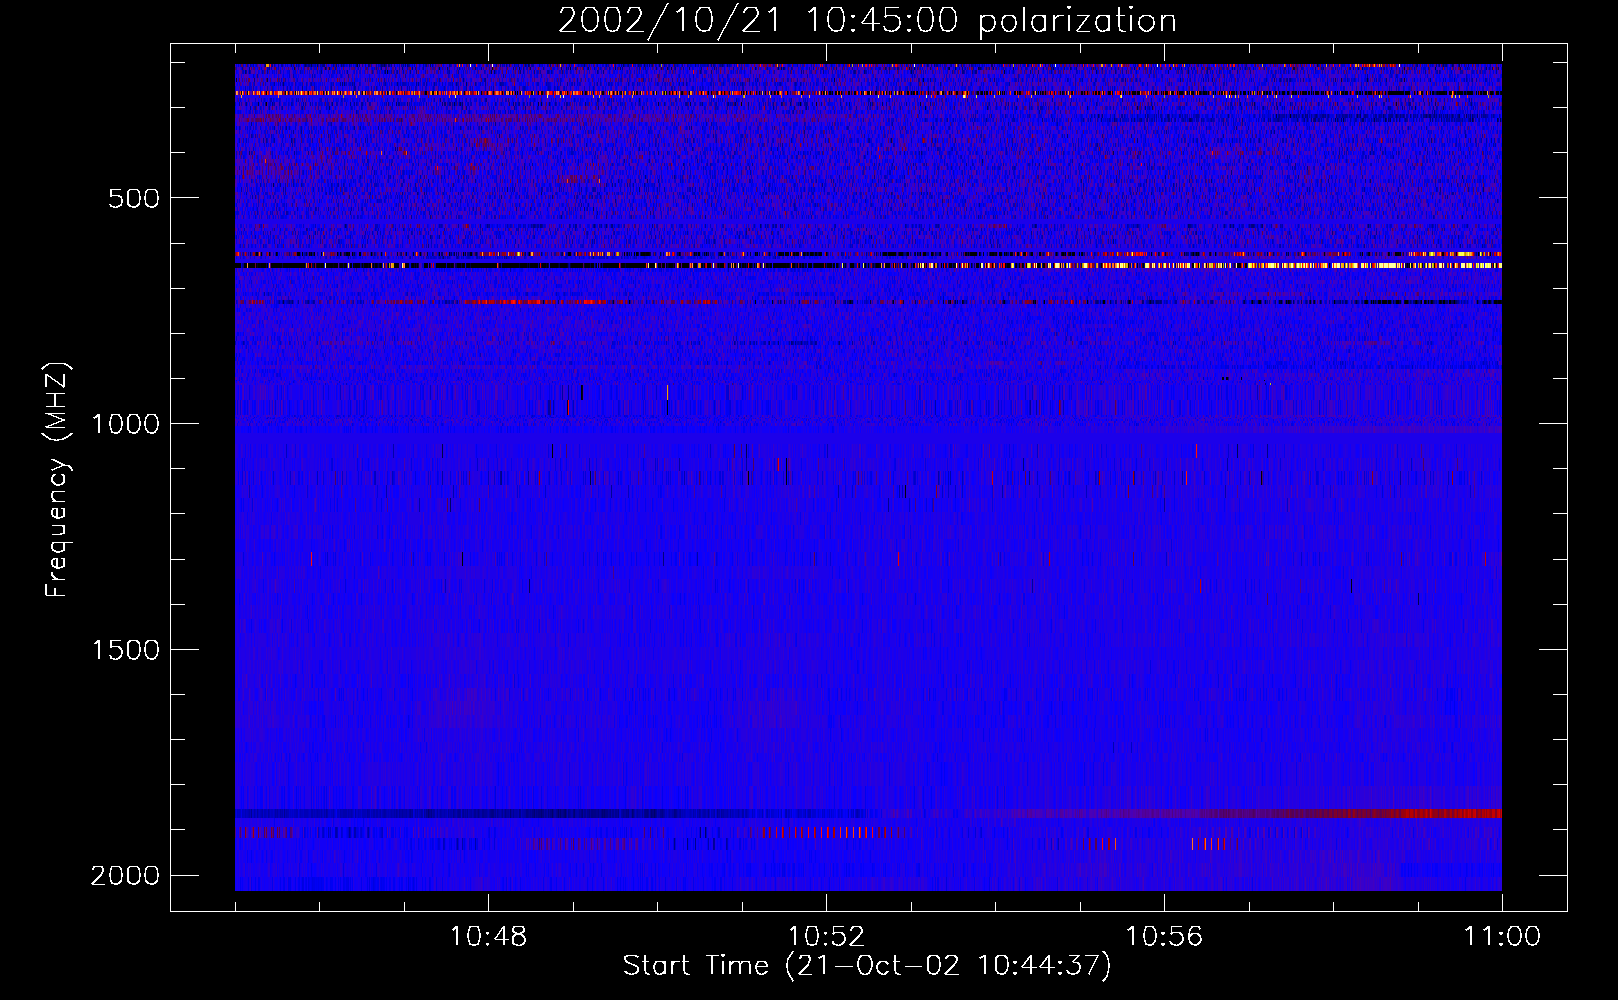
Task: Click the 10:56 time tick label
Action: 1164,937
